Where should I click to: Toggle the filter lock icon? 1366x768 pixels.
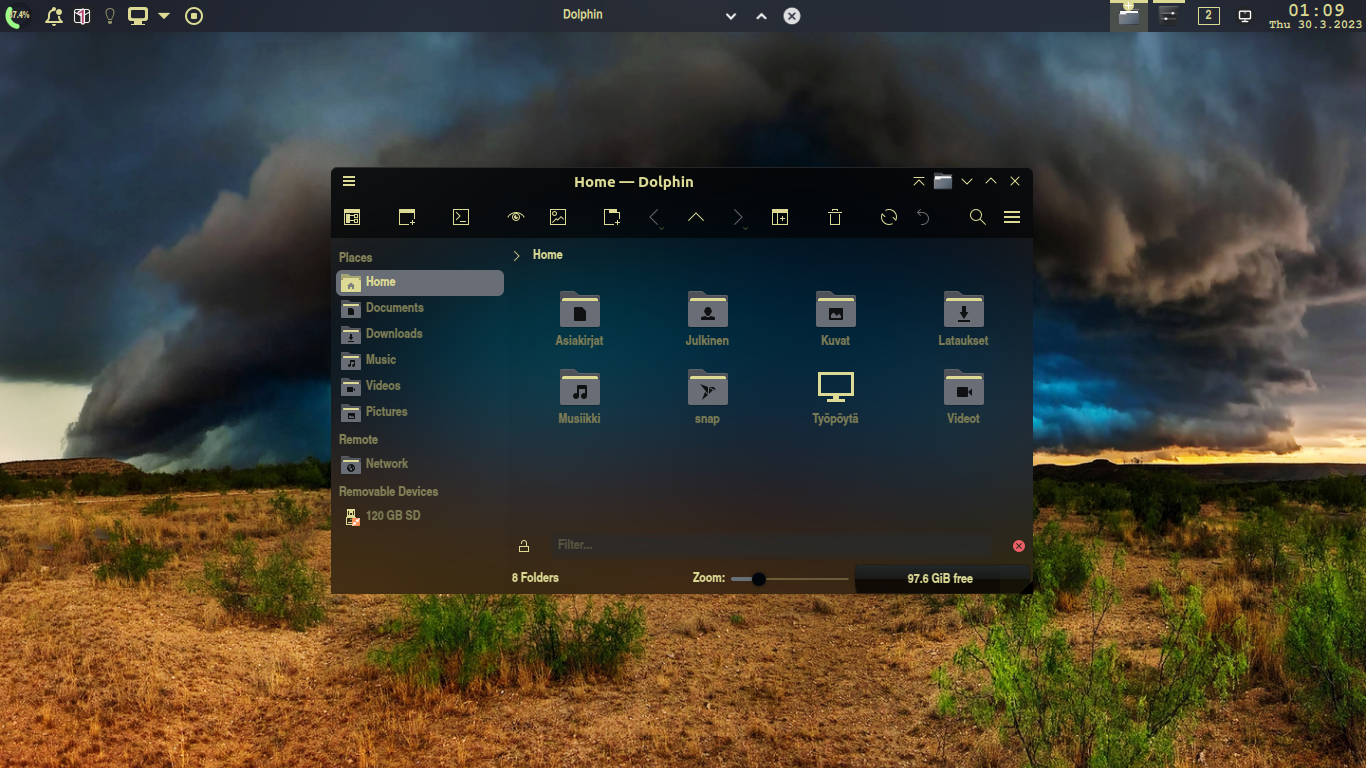524,546
